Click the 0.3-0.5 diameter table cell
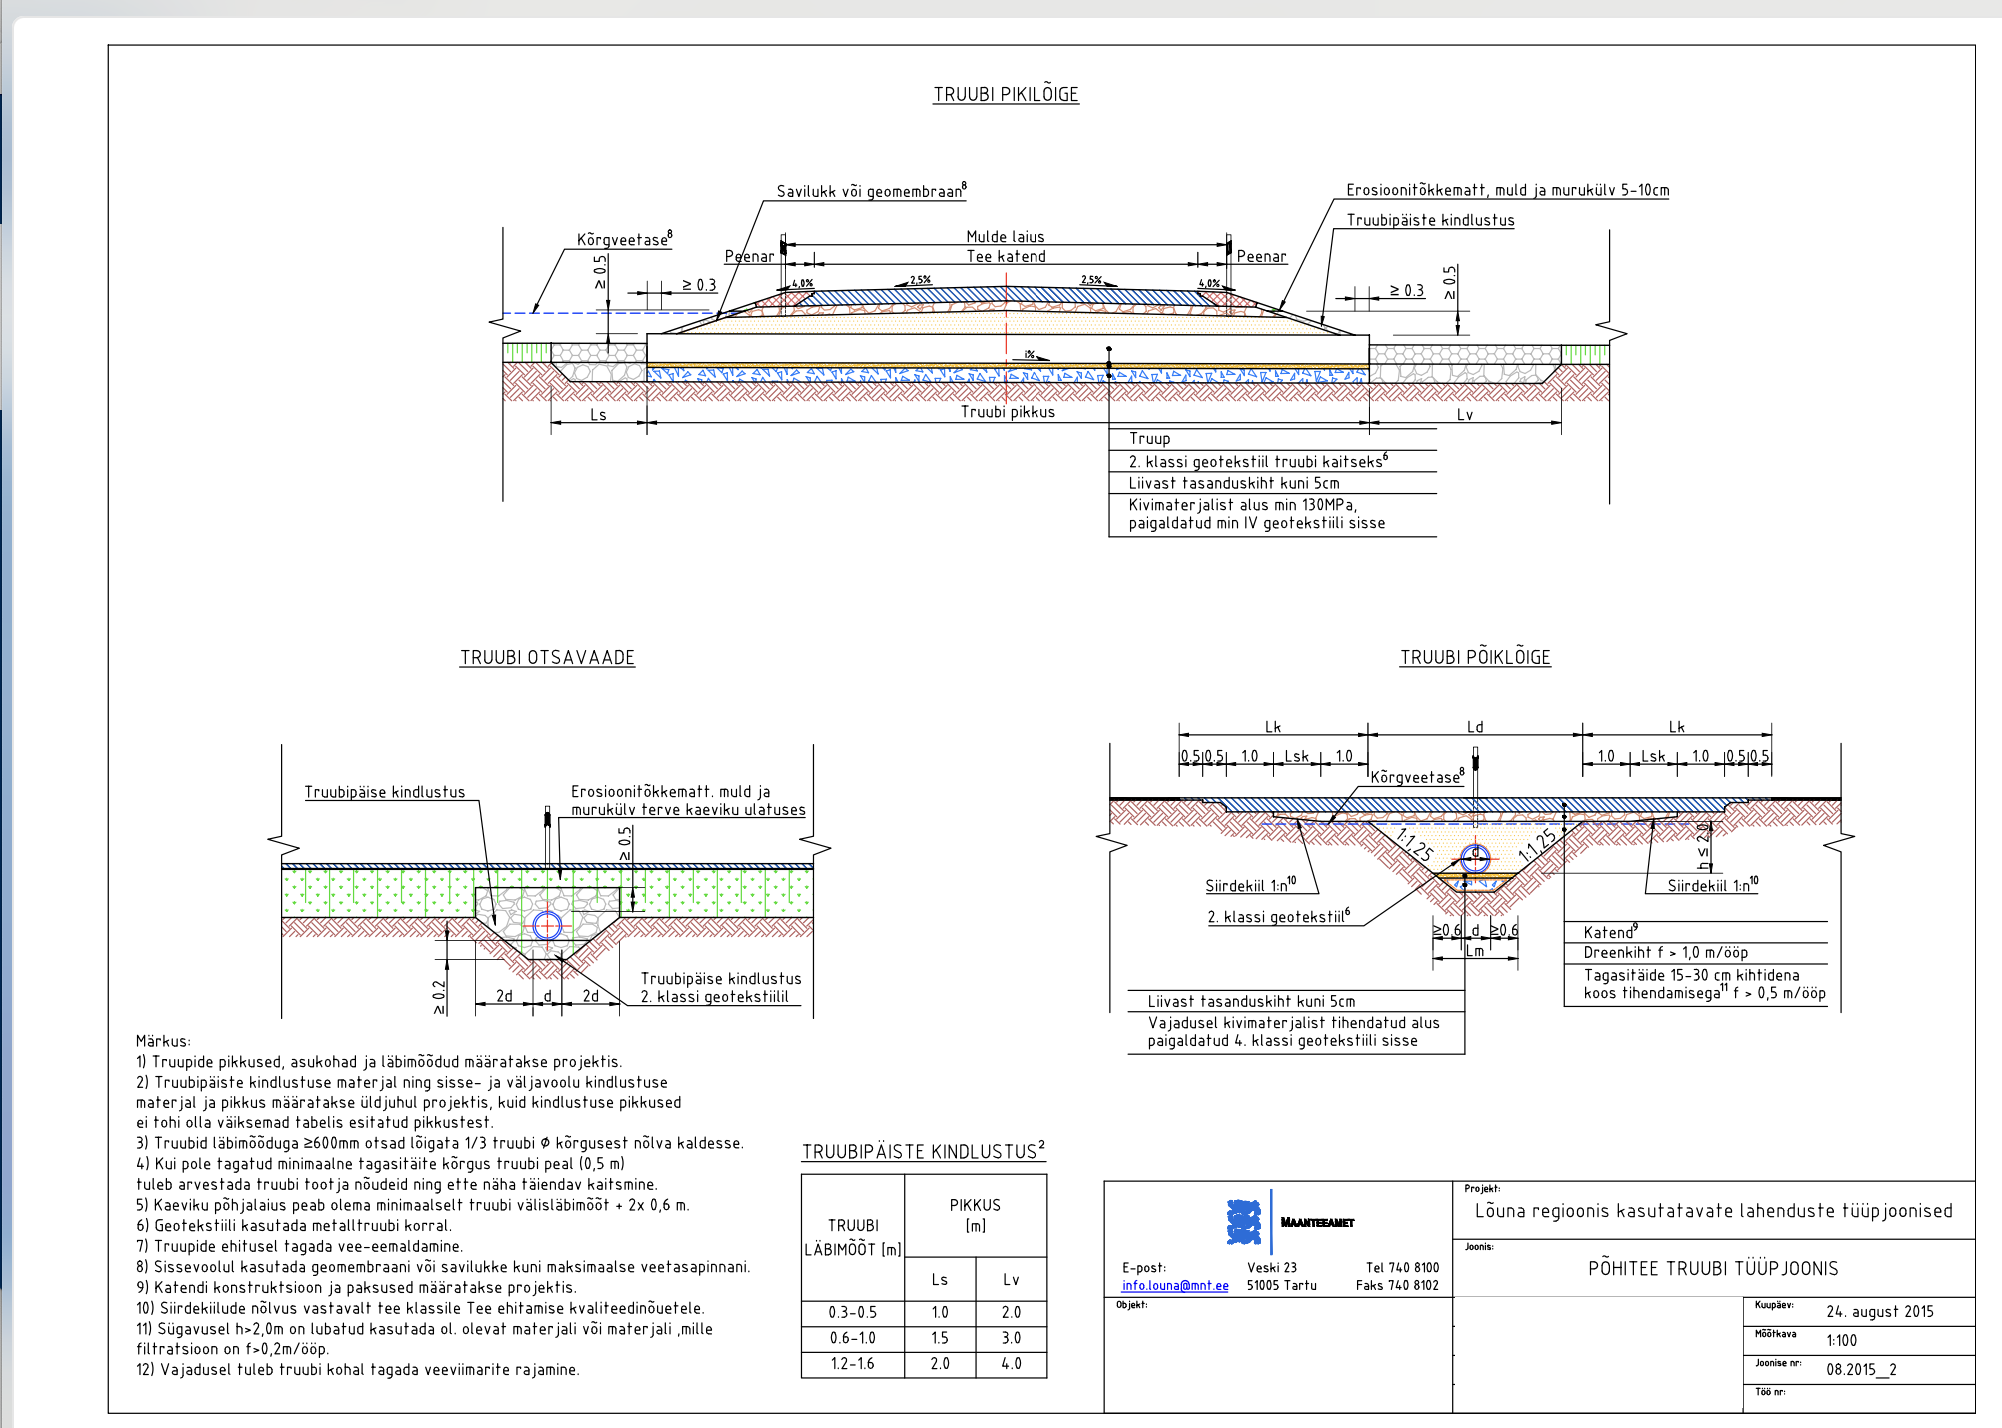 click(852, 1313)
